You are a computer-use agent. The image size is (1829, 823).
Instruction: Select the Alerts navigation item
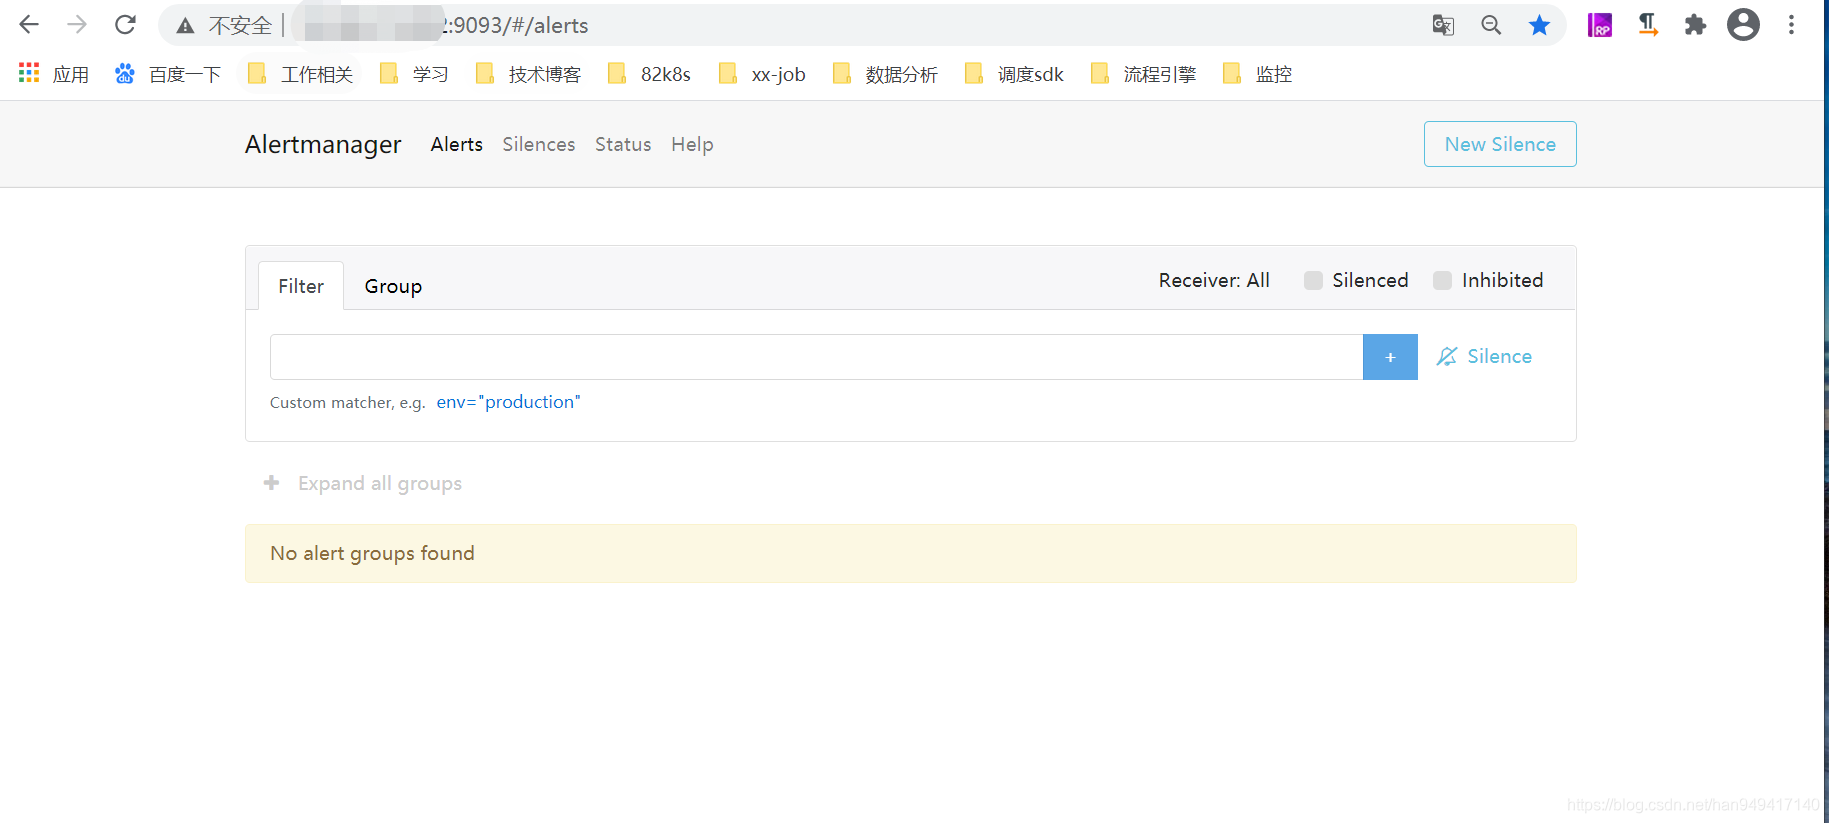point(457,144)
